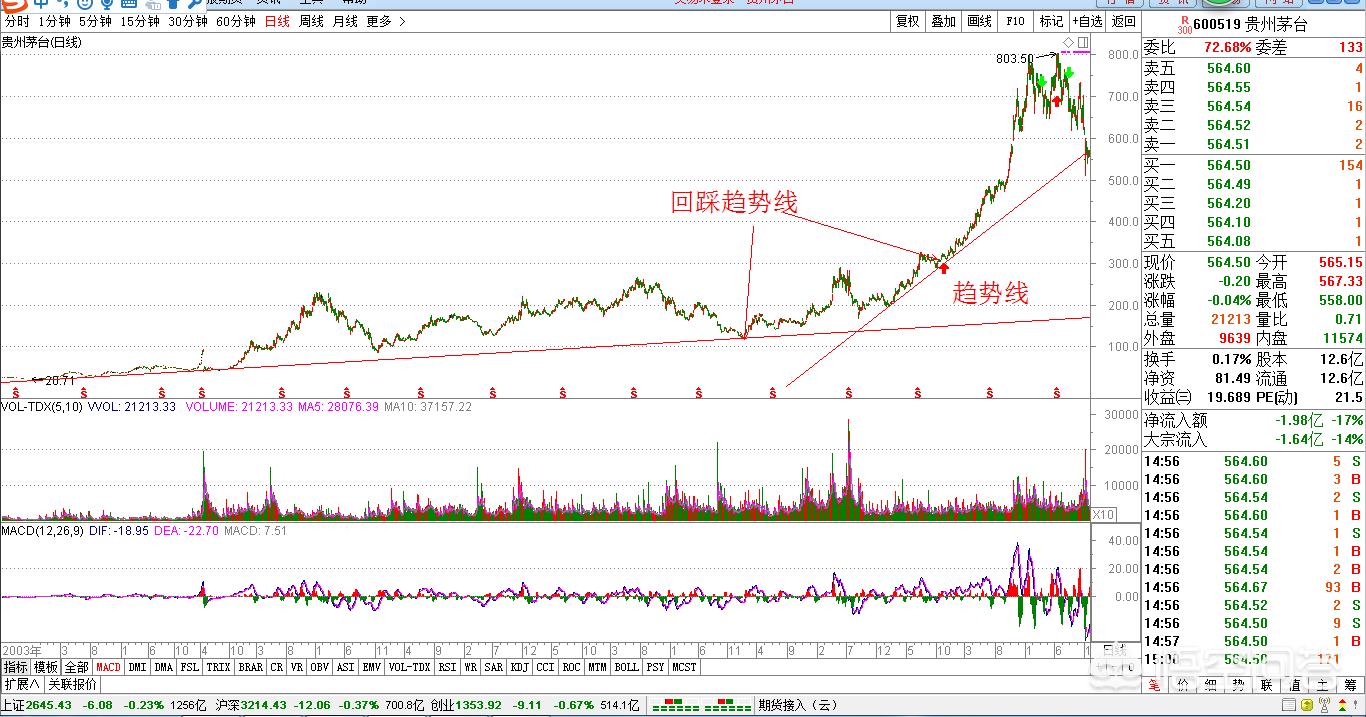1366x717 pixels.
Task: Click the diamond icon atop the chart
Action: [1068, 42]
